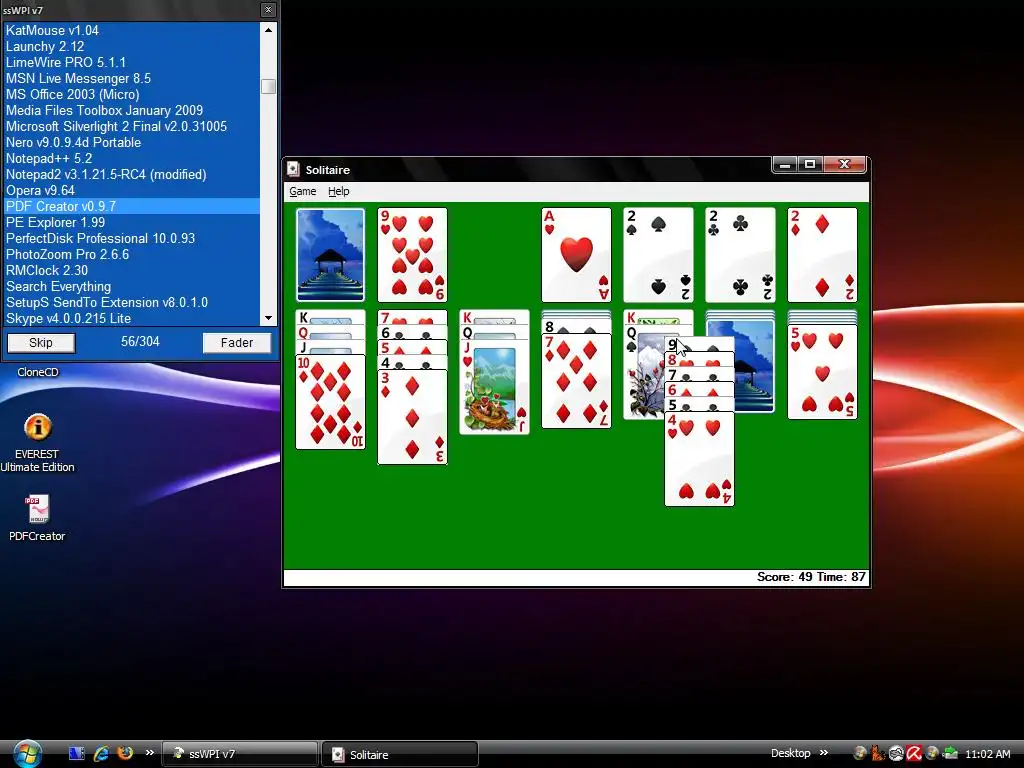Screen dimensions: 1024x768
Task: Click the taskbar clock showing 11:02 AM
Action: coord(987,754)
